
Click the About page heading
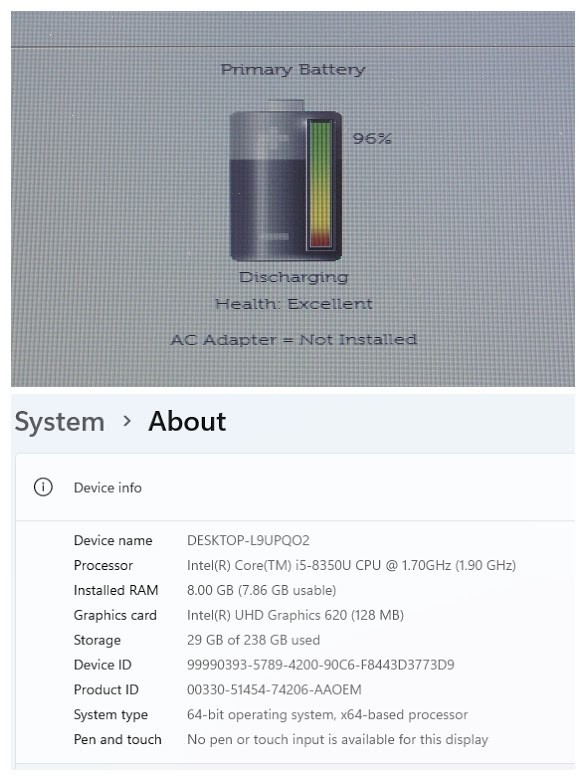click(187, 421)
